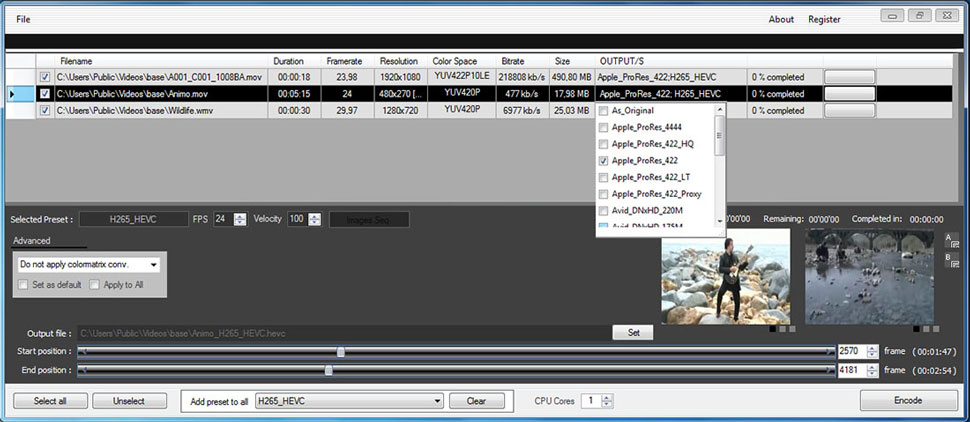Tick the Apply to All checkbox

click(95, 285)
